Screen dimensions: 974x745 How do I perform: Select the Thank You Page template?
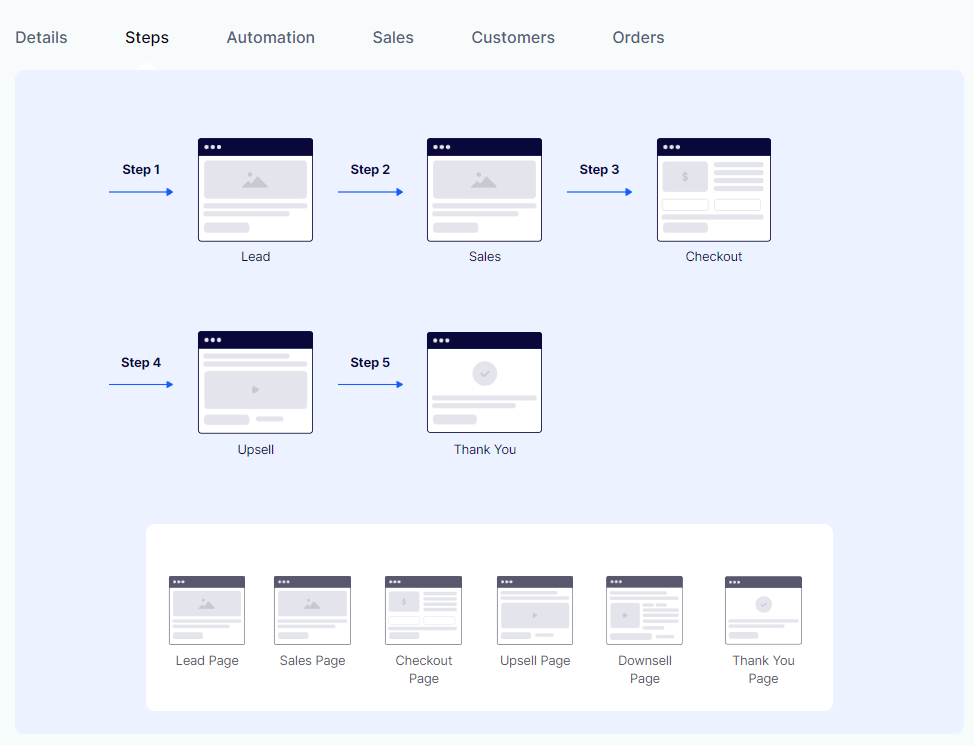click(763, 610)
